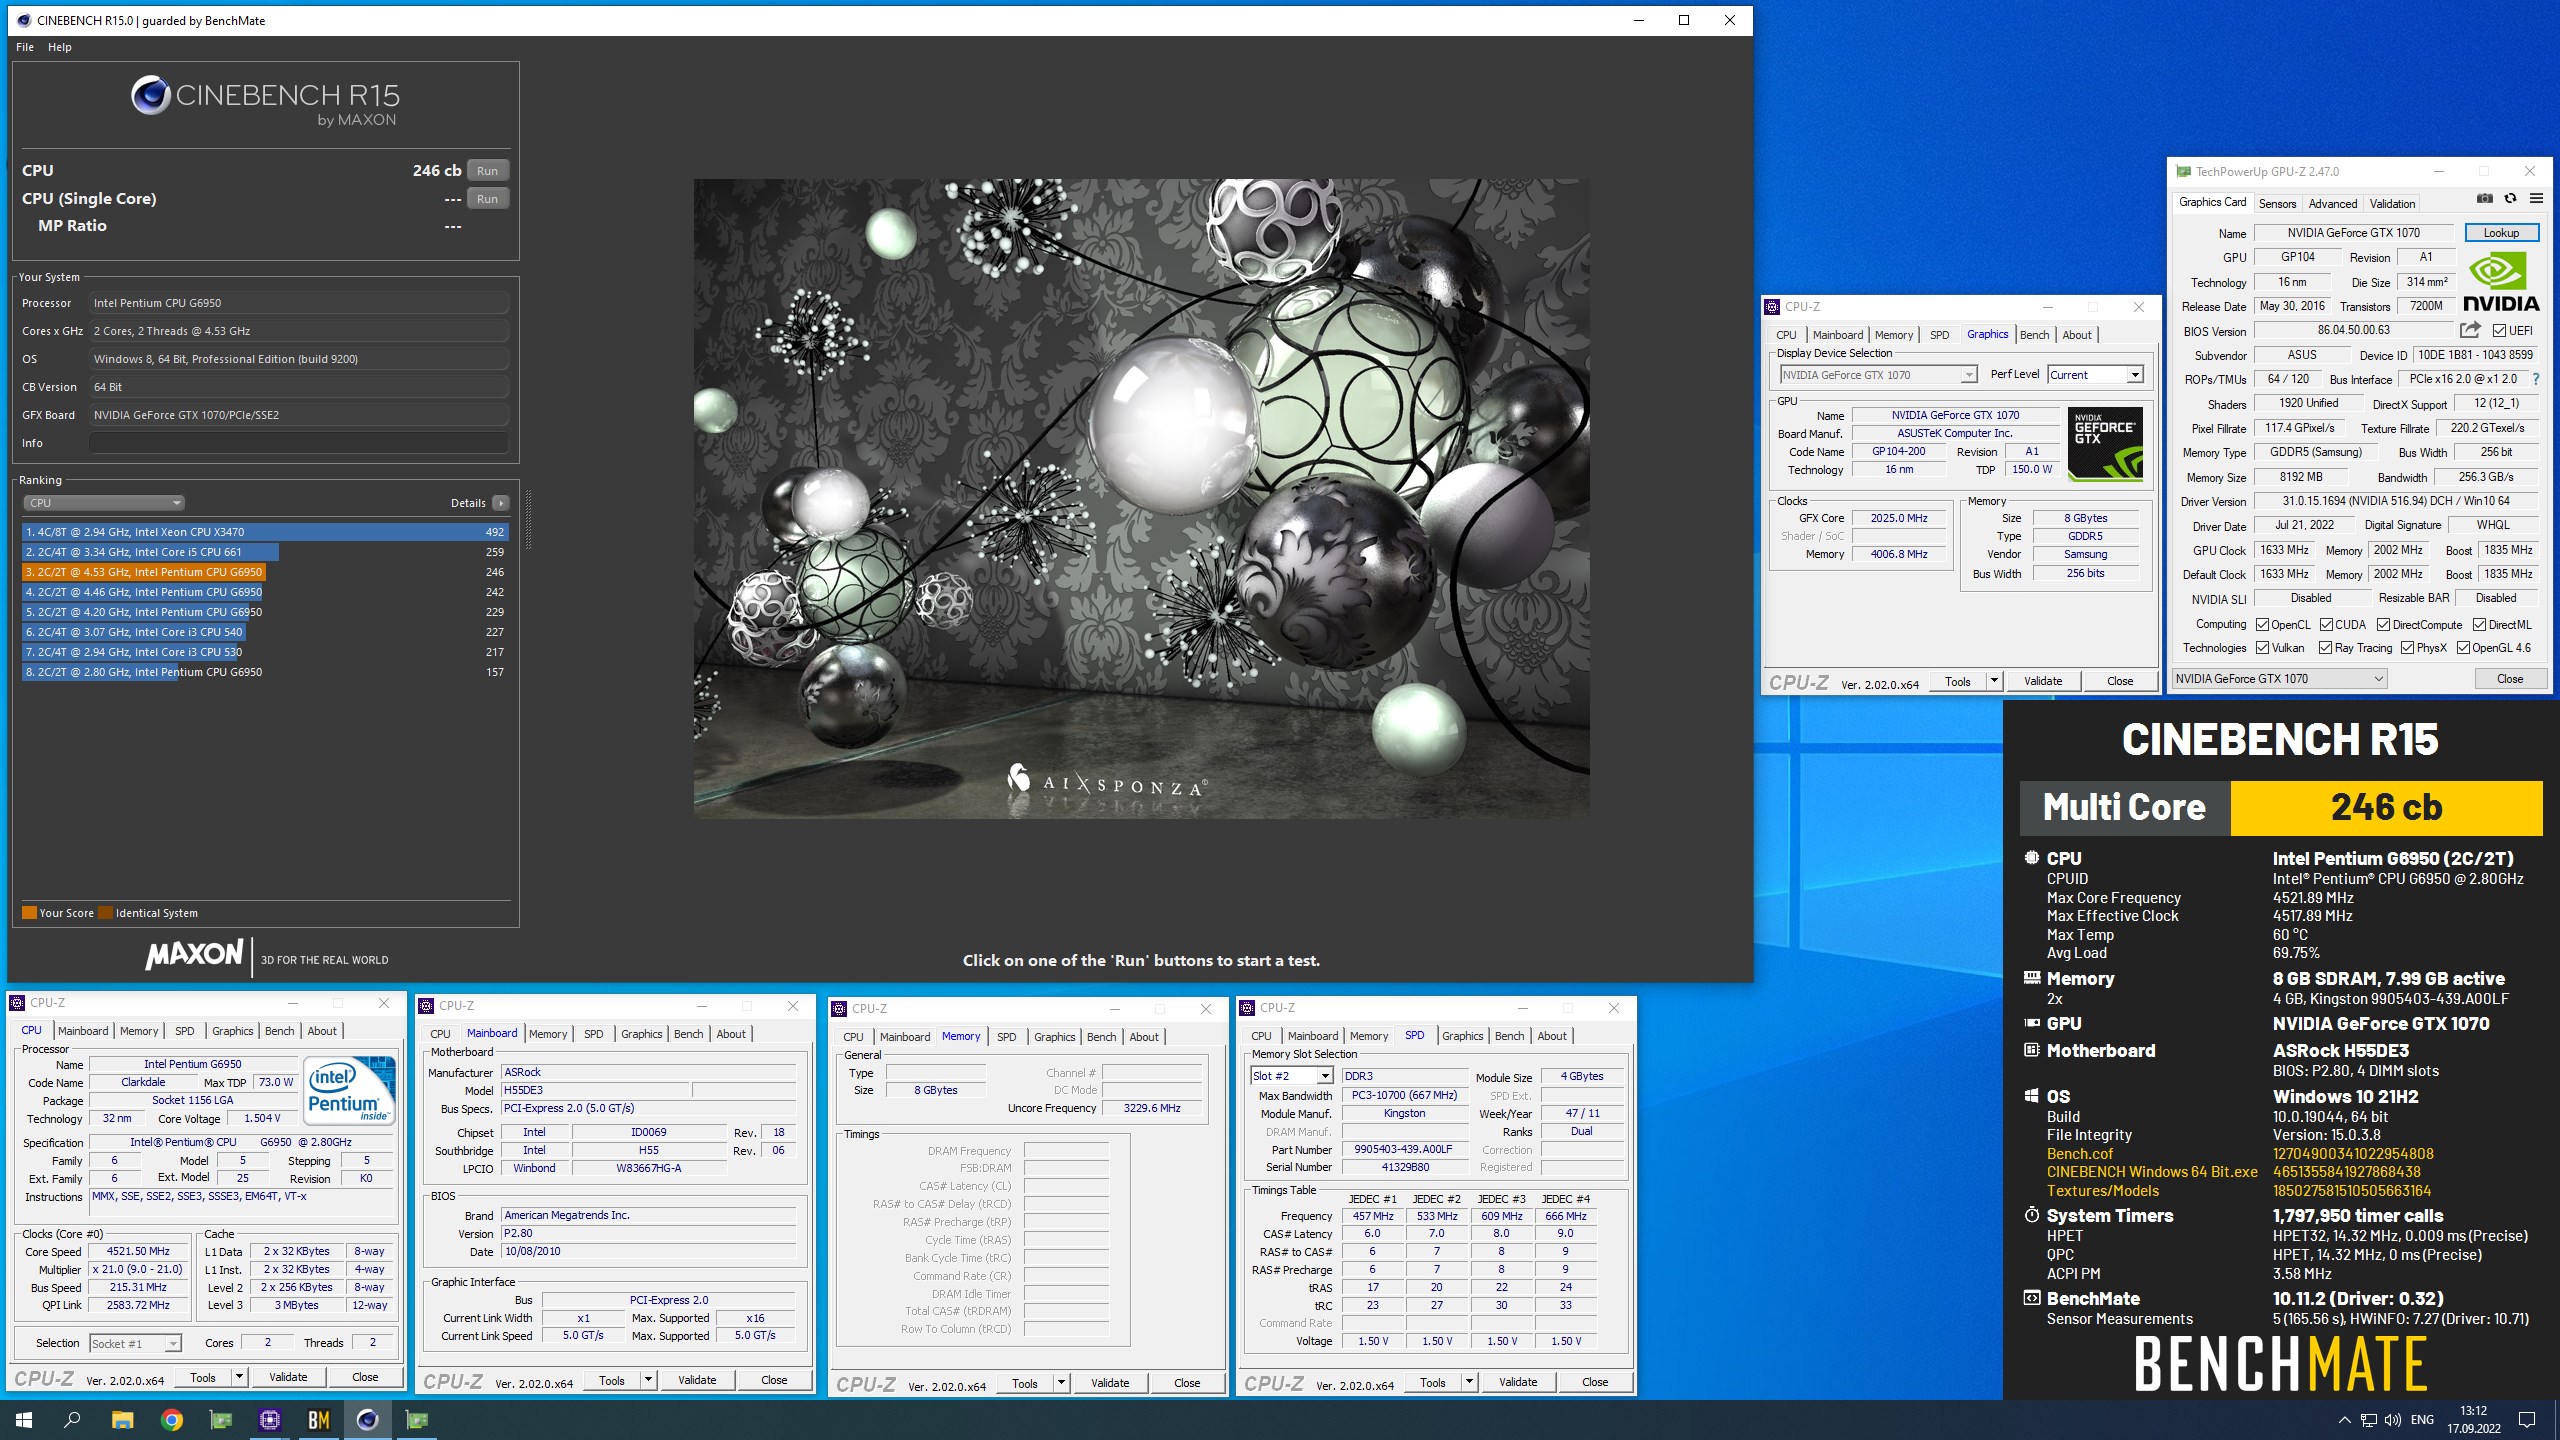Toggle the CUDA checkbox
The height and width of the screenshot is (1440, 2560).
tap(2326, 625)
